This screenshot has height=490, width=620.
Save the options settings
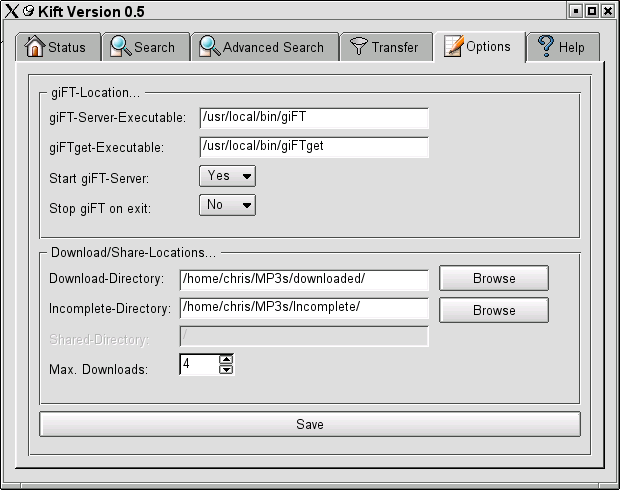(310, 424)
